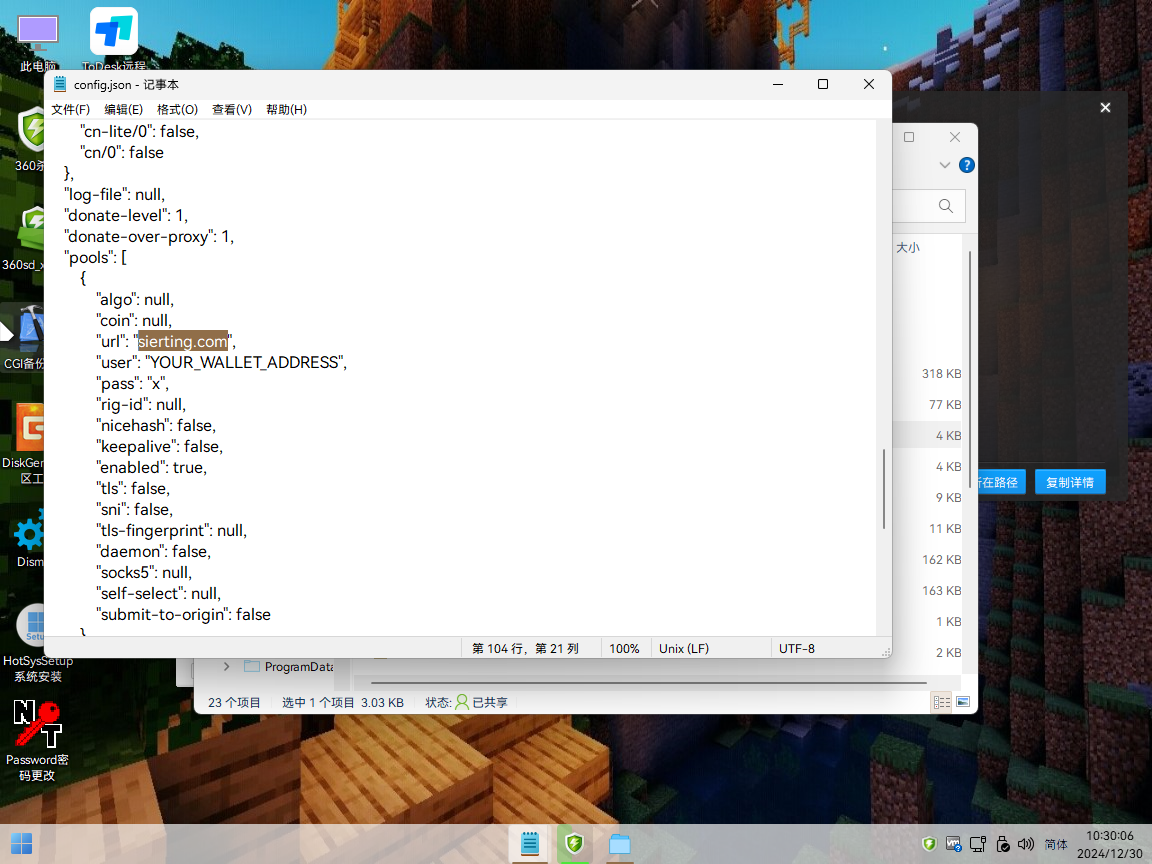
Task: Click the Notepad icon in the title bar
Action: 60,84
